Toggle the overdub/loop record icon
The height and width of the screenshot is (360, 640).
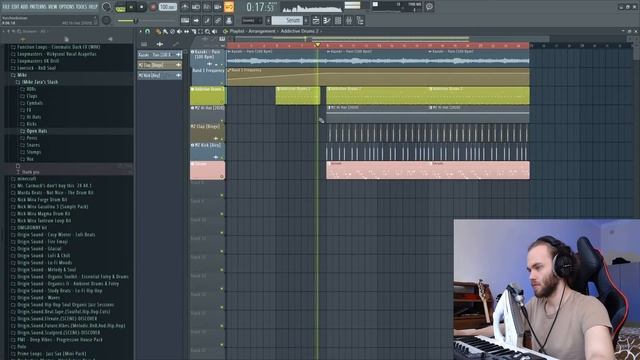tap(218, 7)
